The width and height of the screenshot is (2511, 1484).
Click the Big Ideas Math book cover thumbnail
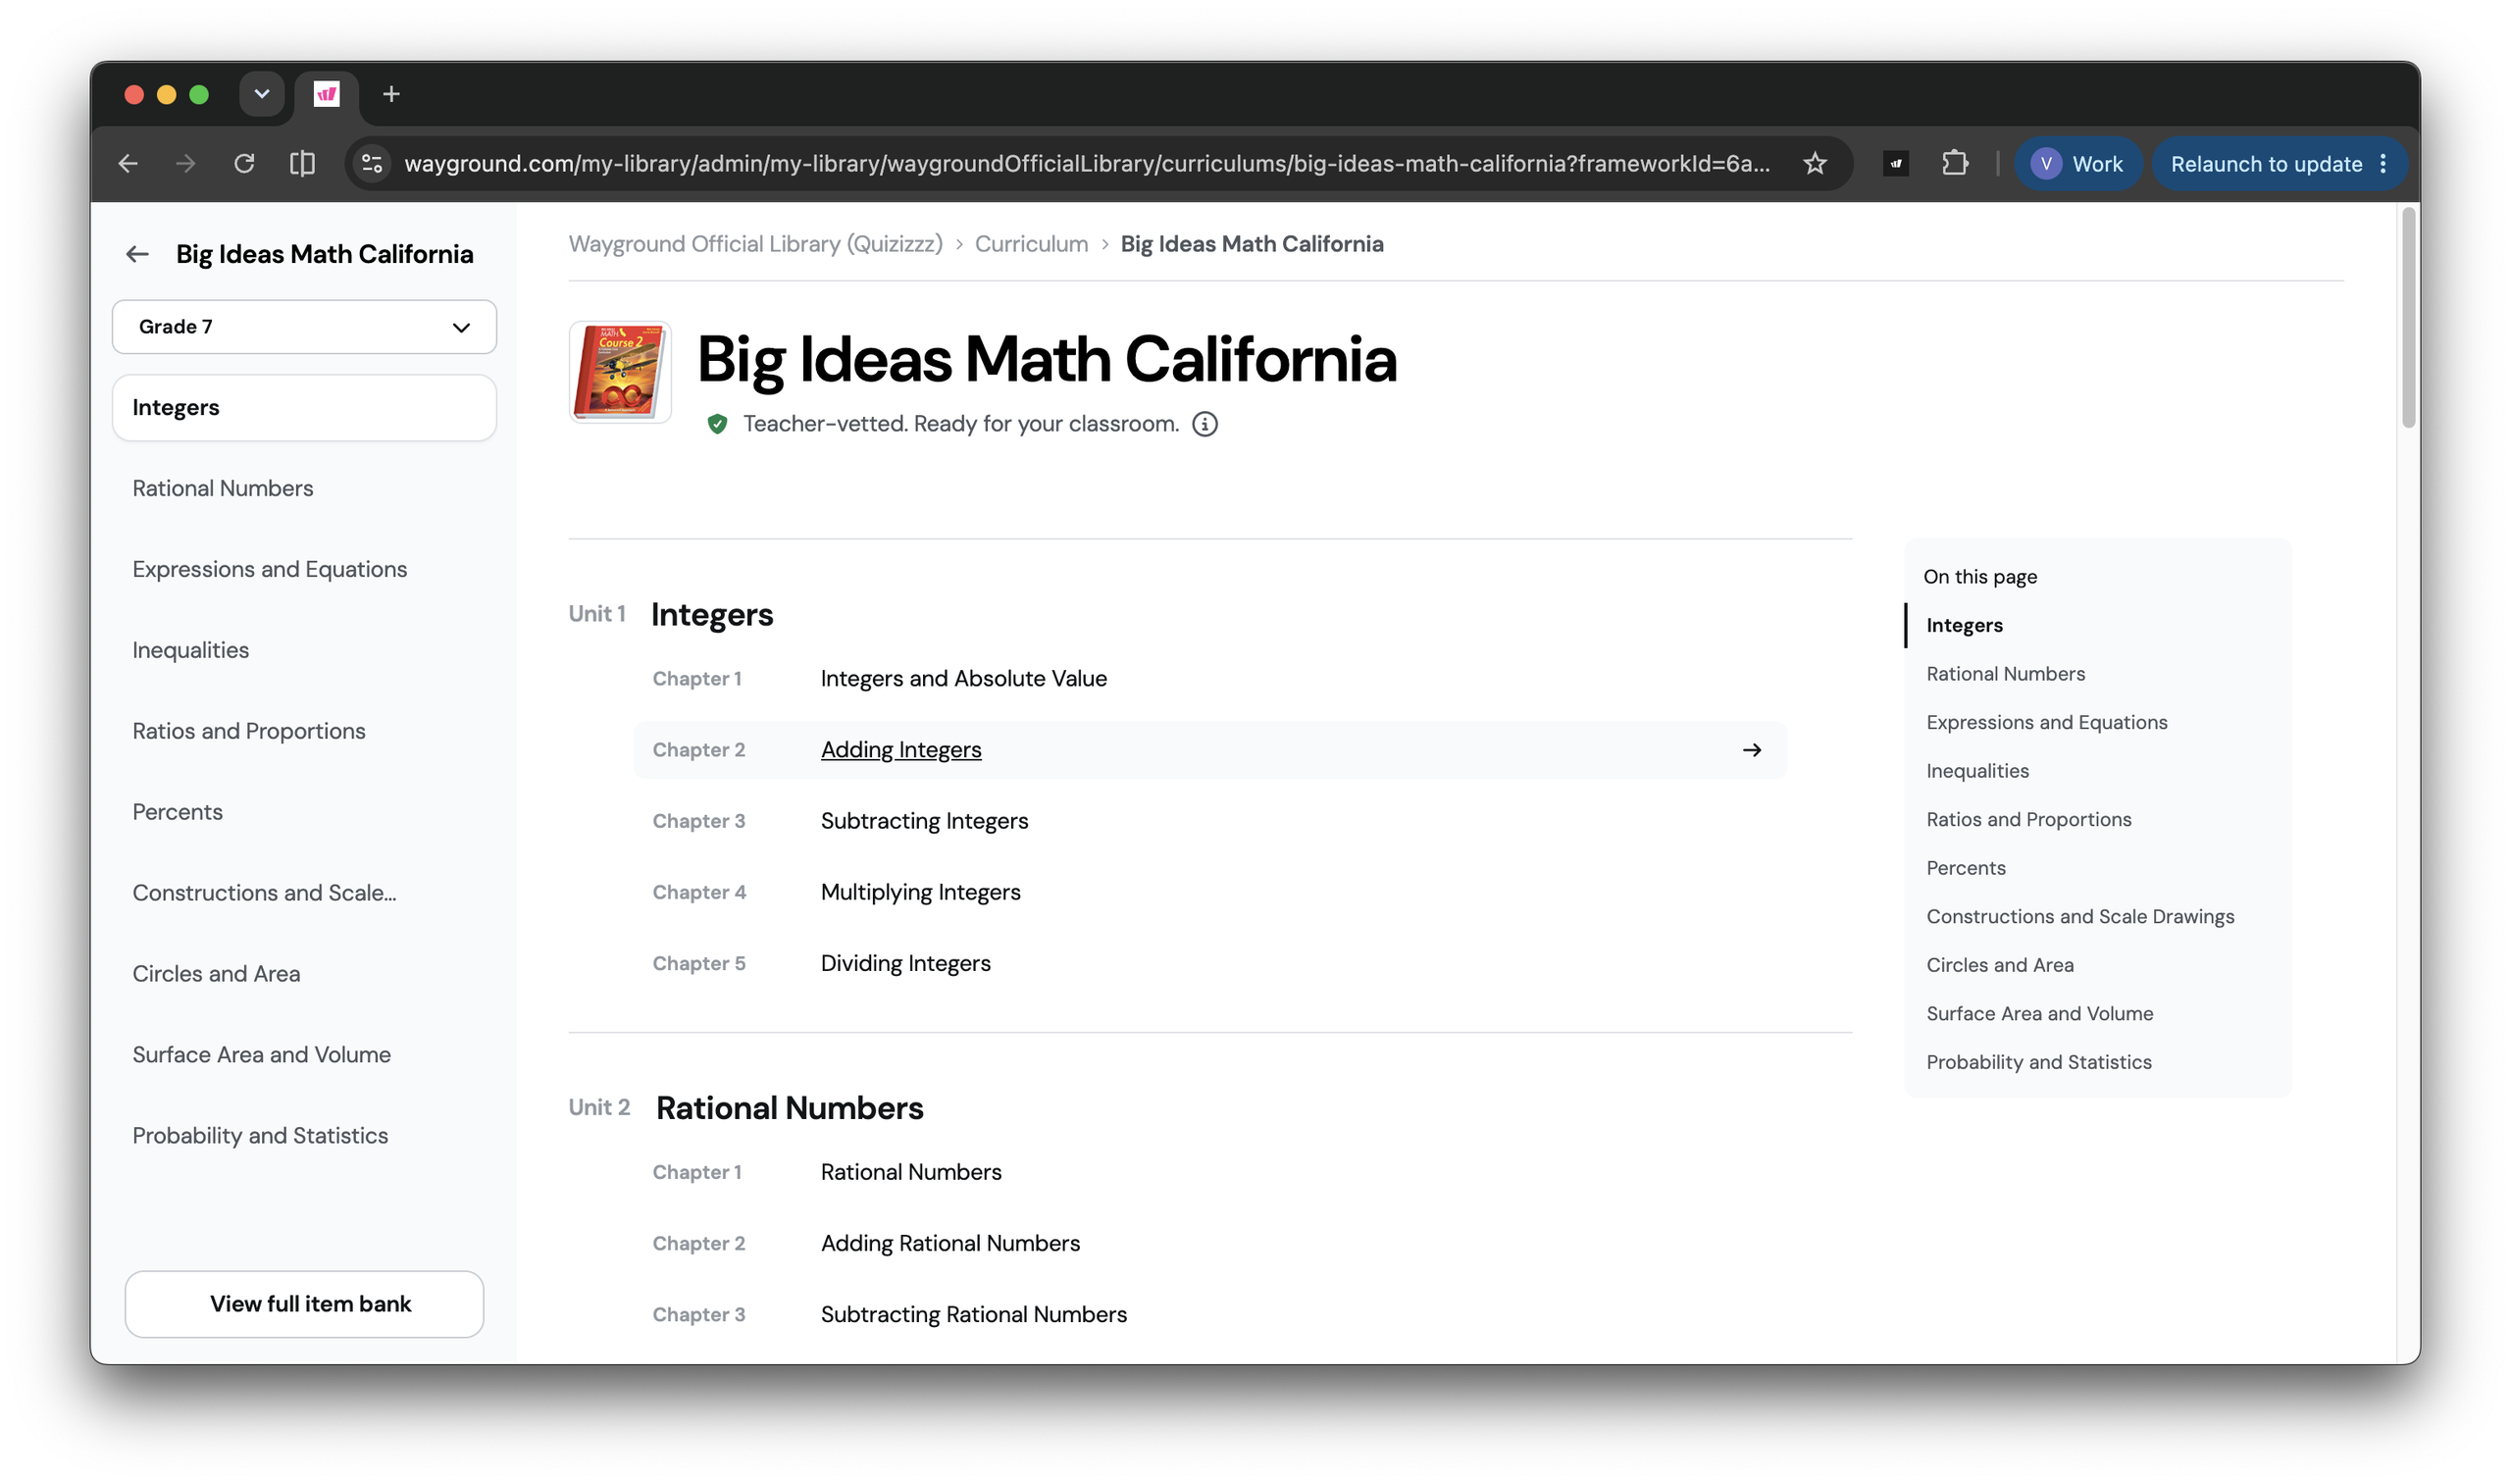(x=620, y=372)
